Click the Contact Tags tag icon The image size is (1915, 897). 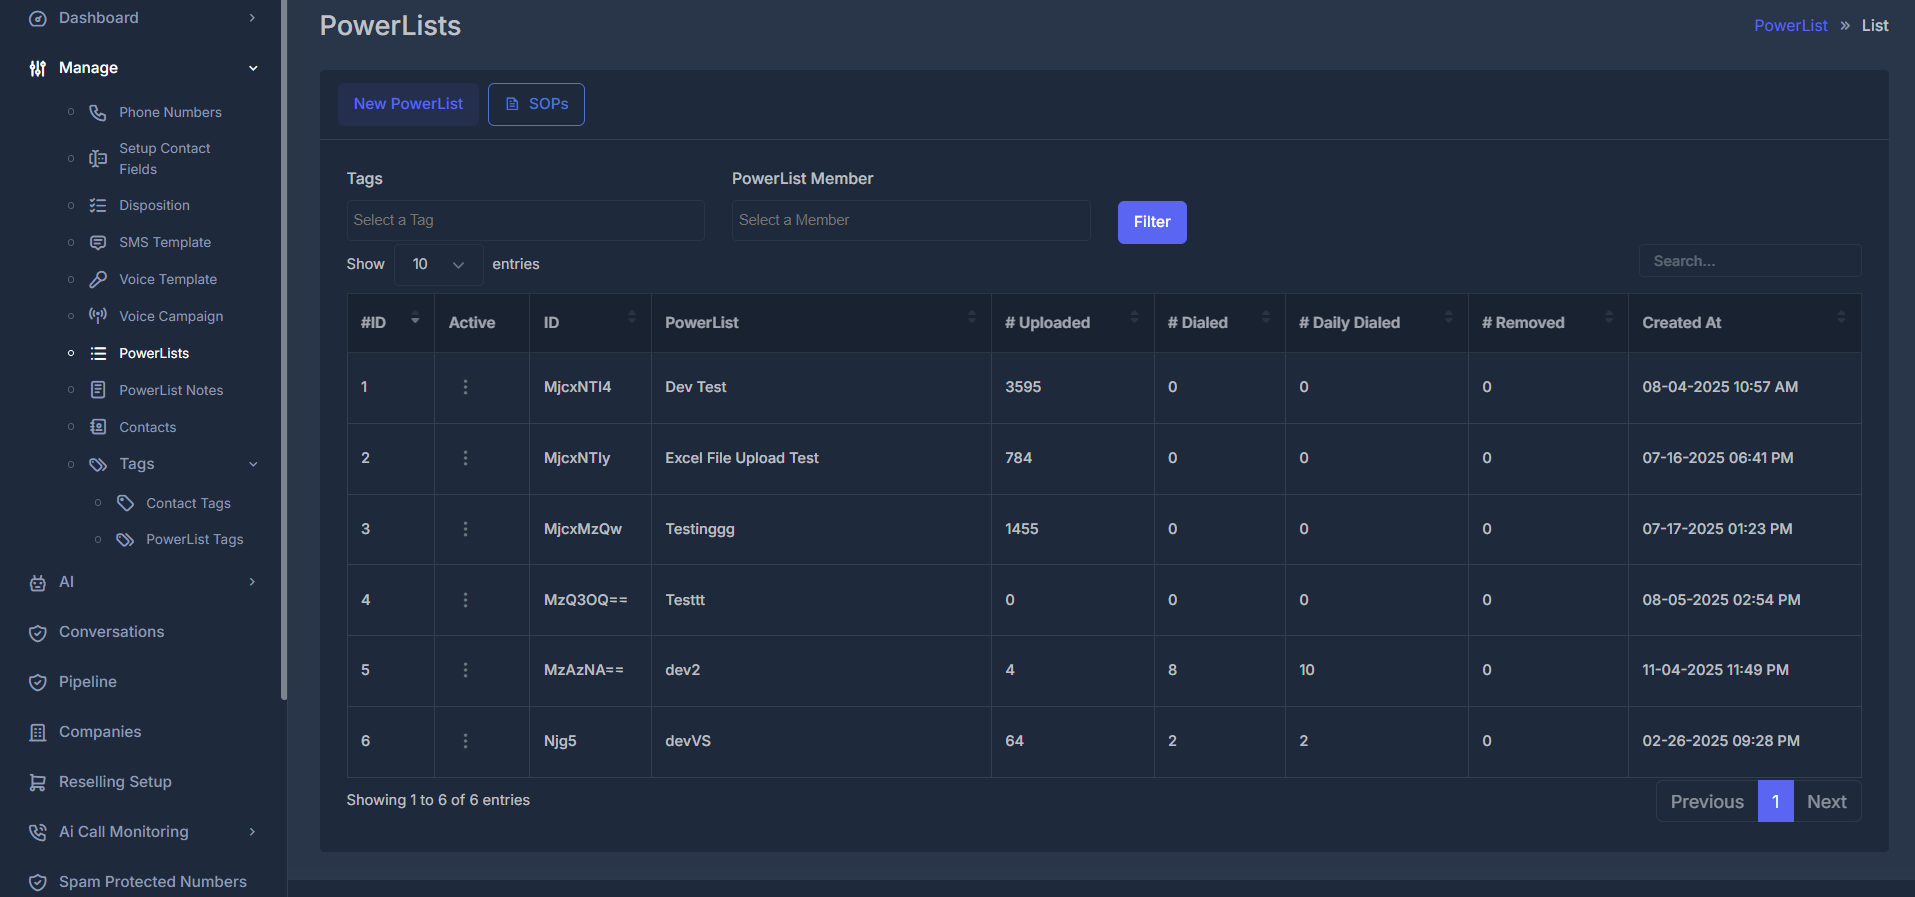tap(125, 503)
